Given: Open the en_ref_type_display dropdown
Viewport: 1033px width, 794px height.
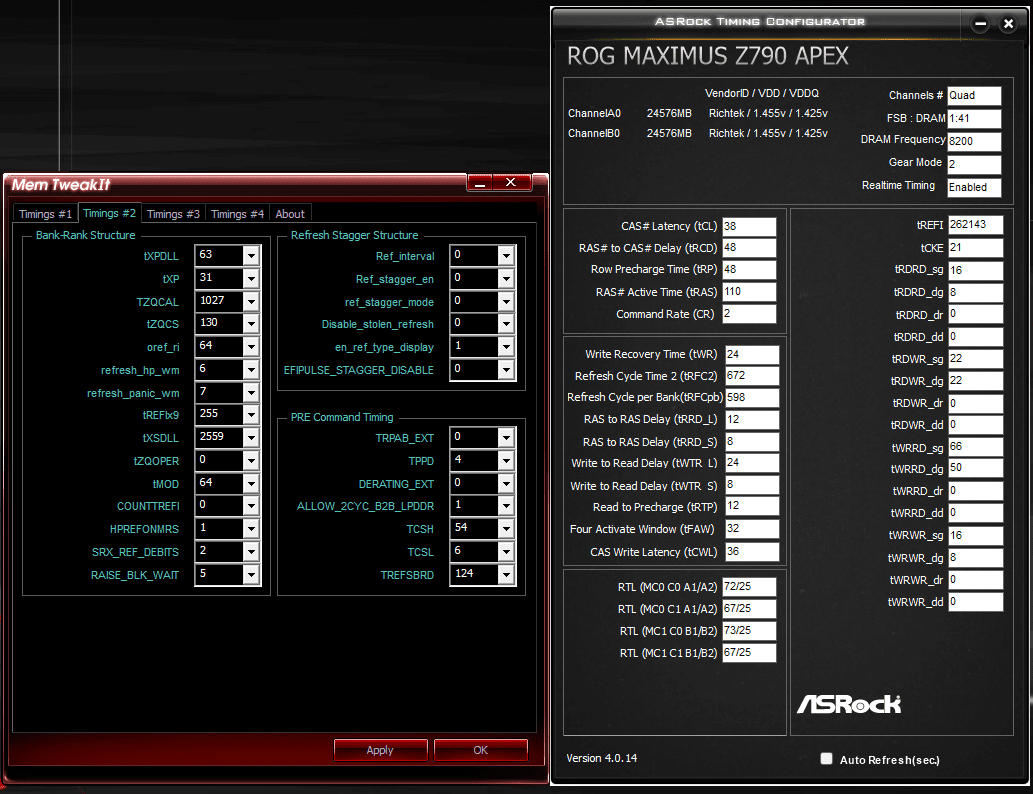Looking at the screenshot, I should click(506, 347).
